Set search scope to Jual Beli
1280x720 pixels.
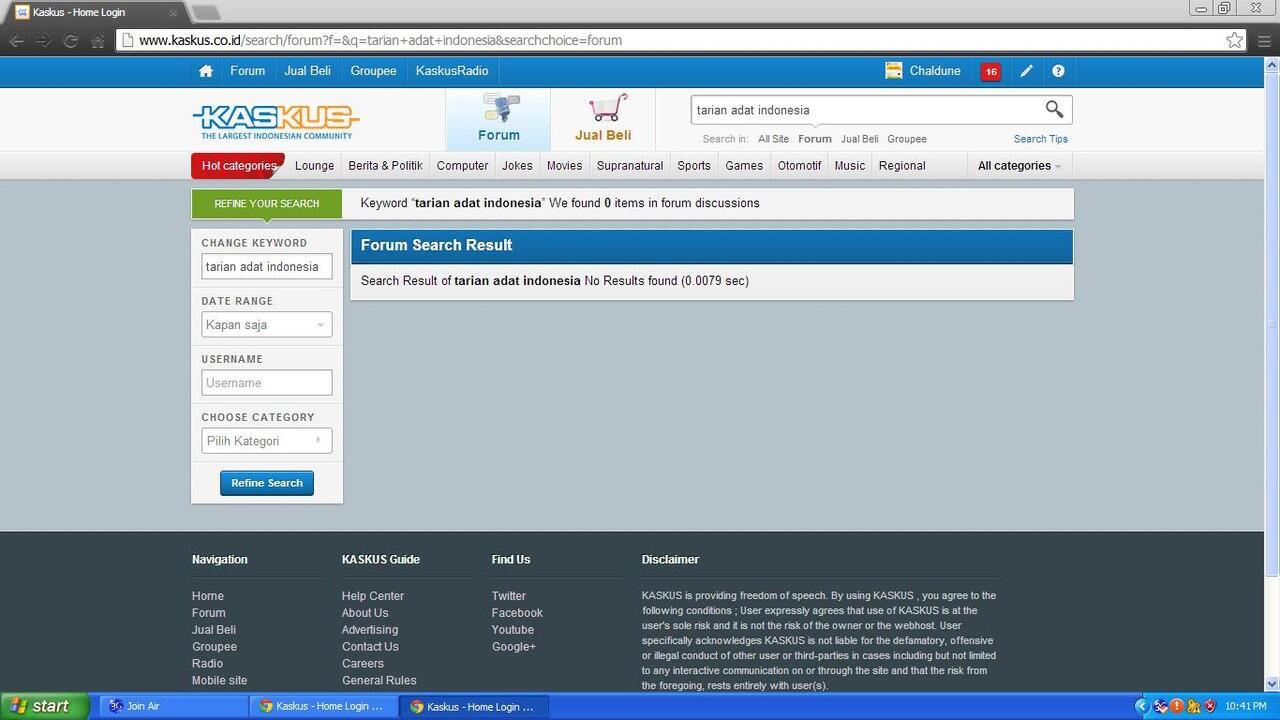(x=859, y=139)
